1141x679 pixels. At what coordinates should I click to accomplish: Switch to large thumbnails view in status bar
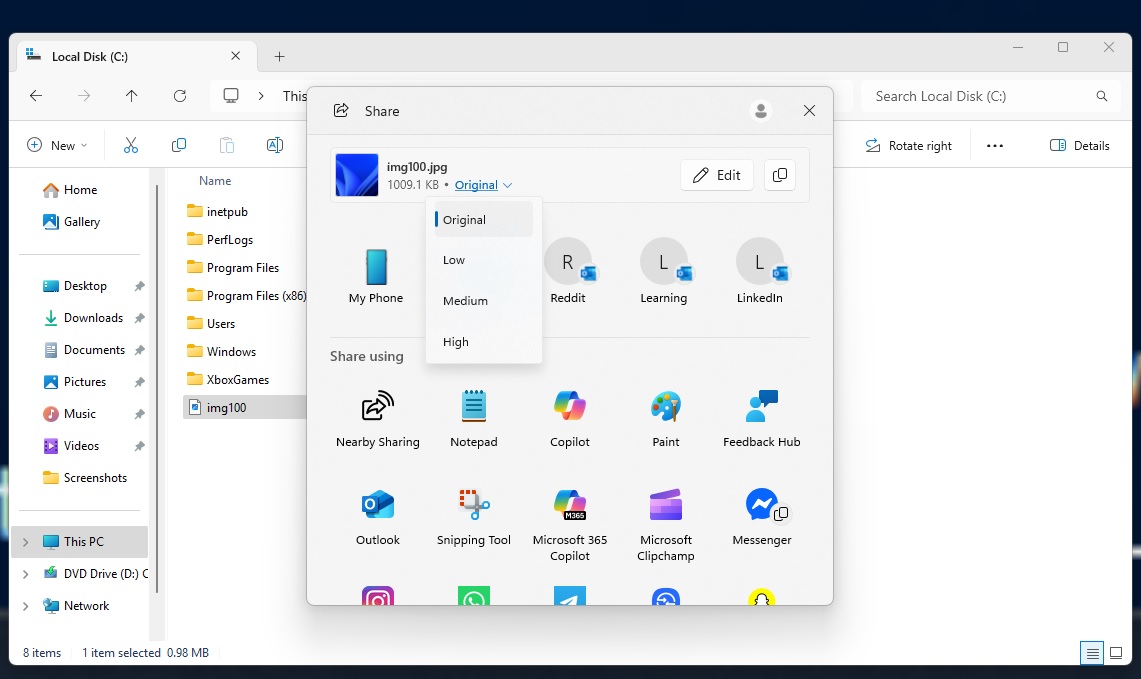pos(1116,653)
